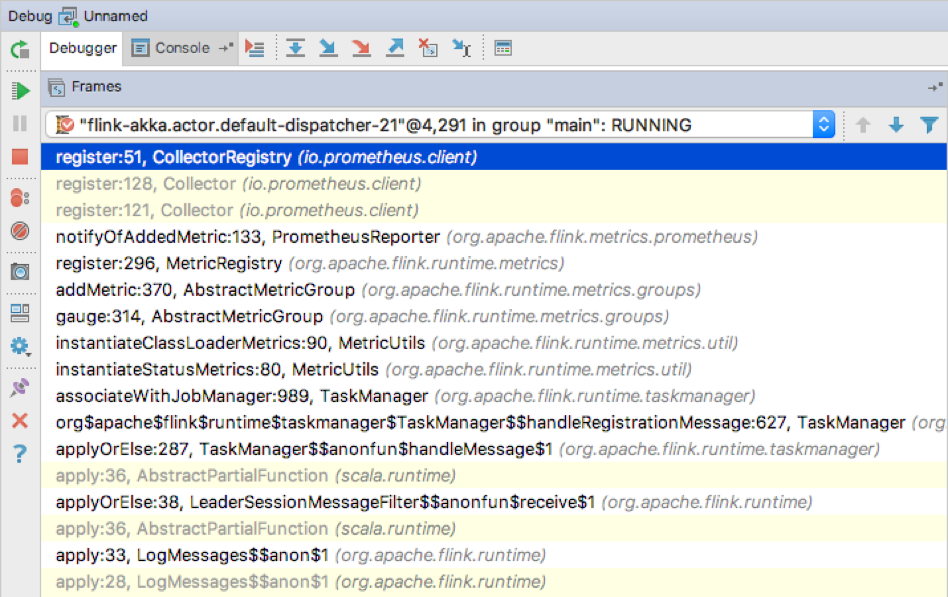The height and width of the screenshot is (597, 948).
Task: Toggle Mute Breakpoints
Action: pyautogui.click(x=20, y=232)
